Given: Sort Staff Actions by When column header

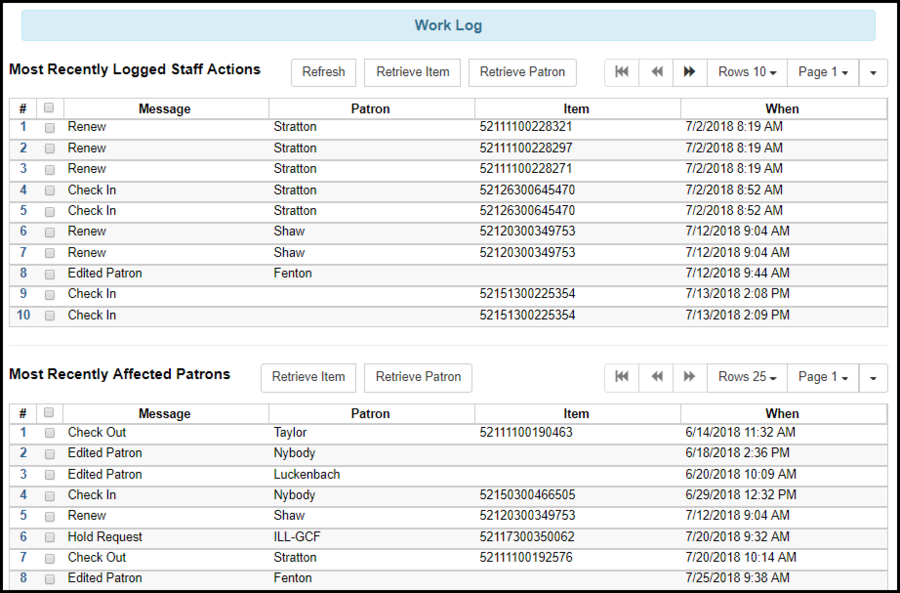Looking at the screenshot, I should (782, 108).
